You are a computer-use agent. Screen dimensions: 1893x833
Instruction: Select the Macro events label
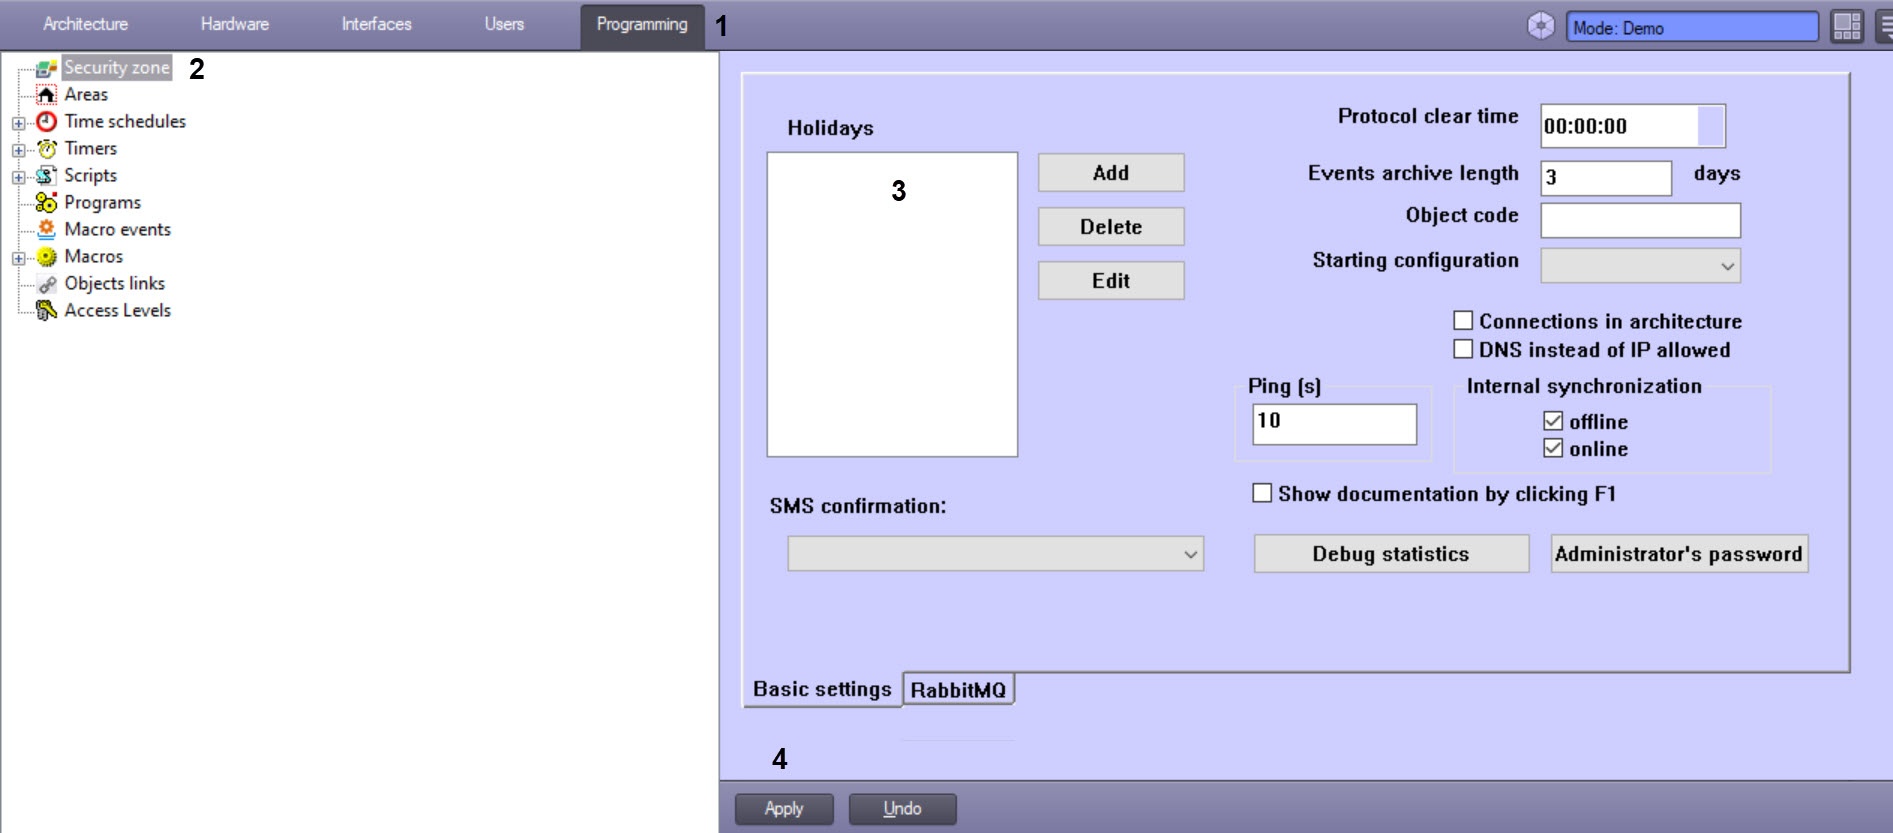(x=118, y=230)
